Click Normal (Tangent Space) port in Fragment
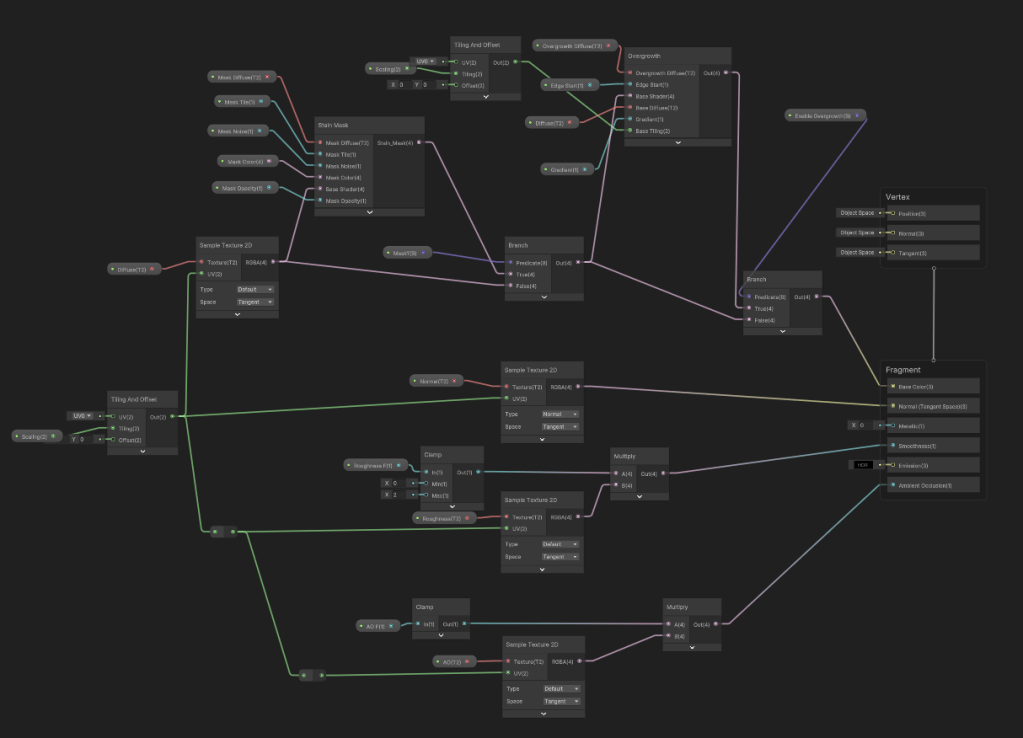This screenshot has height=738, width=1023. pyautogui.click(x=893, y=406)
